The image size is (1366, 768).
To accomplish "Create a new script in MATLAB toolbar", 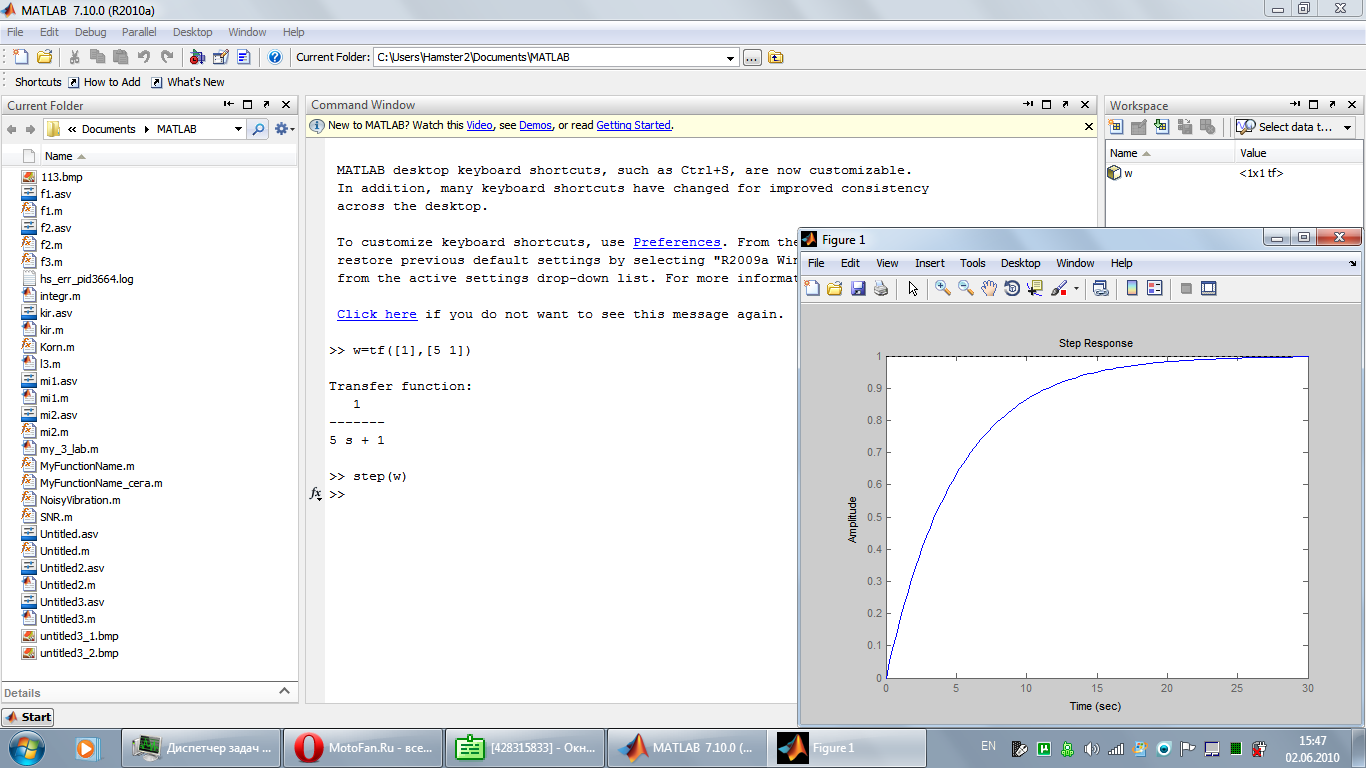I will (x=22, y=57).
